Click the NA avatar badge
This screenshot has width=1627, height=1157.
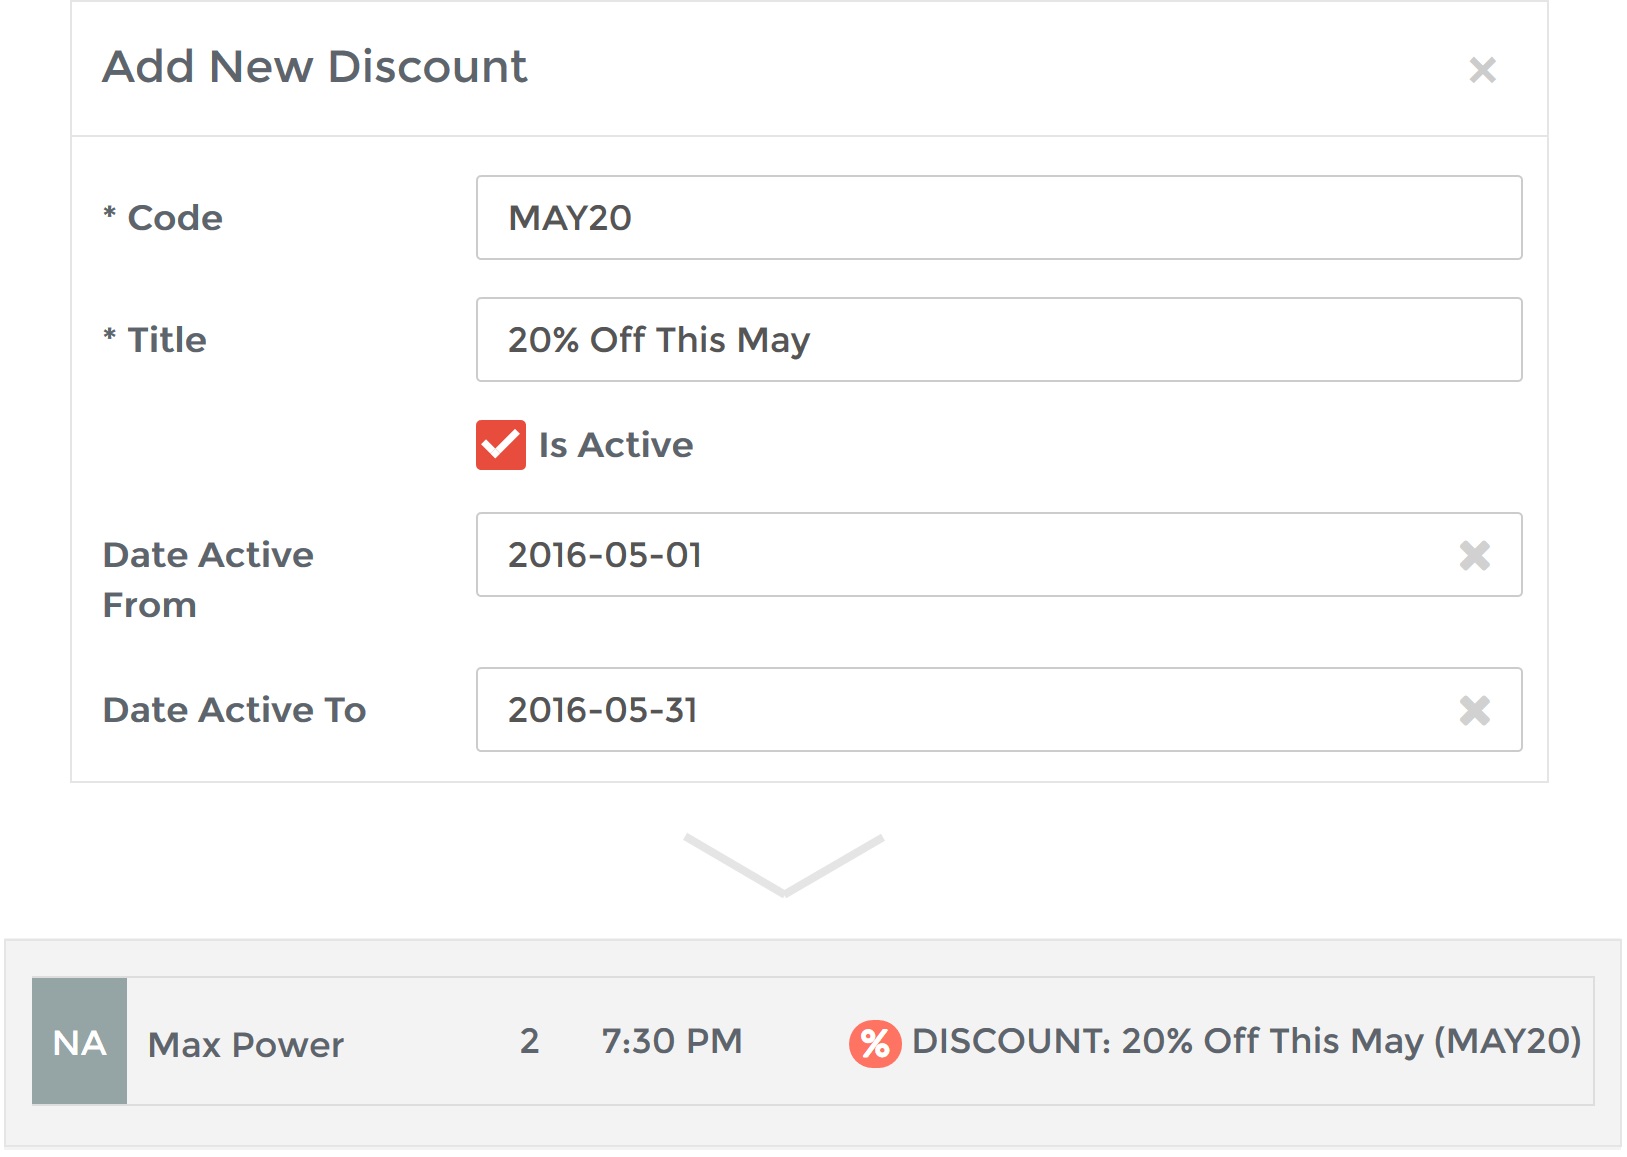coord(80,1042)
